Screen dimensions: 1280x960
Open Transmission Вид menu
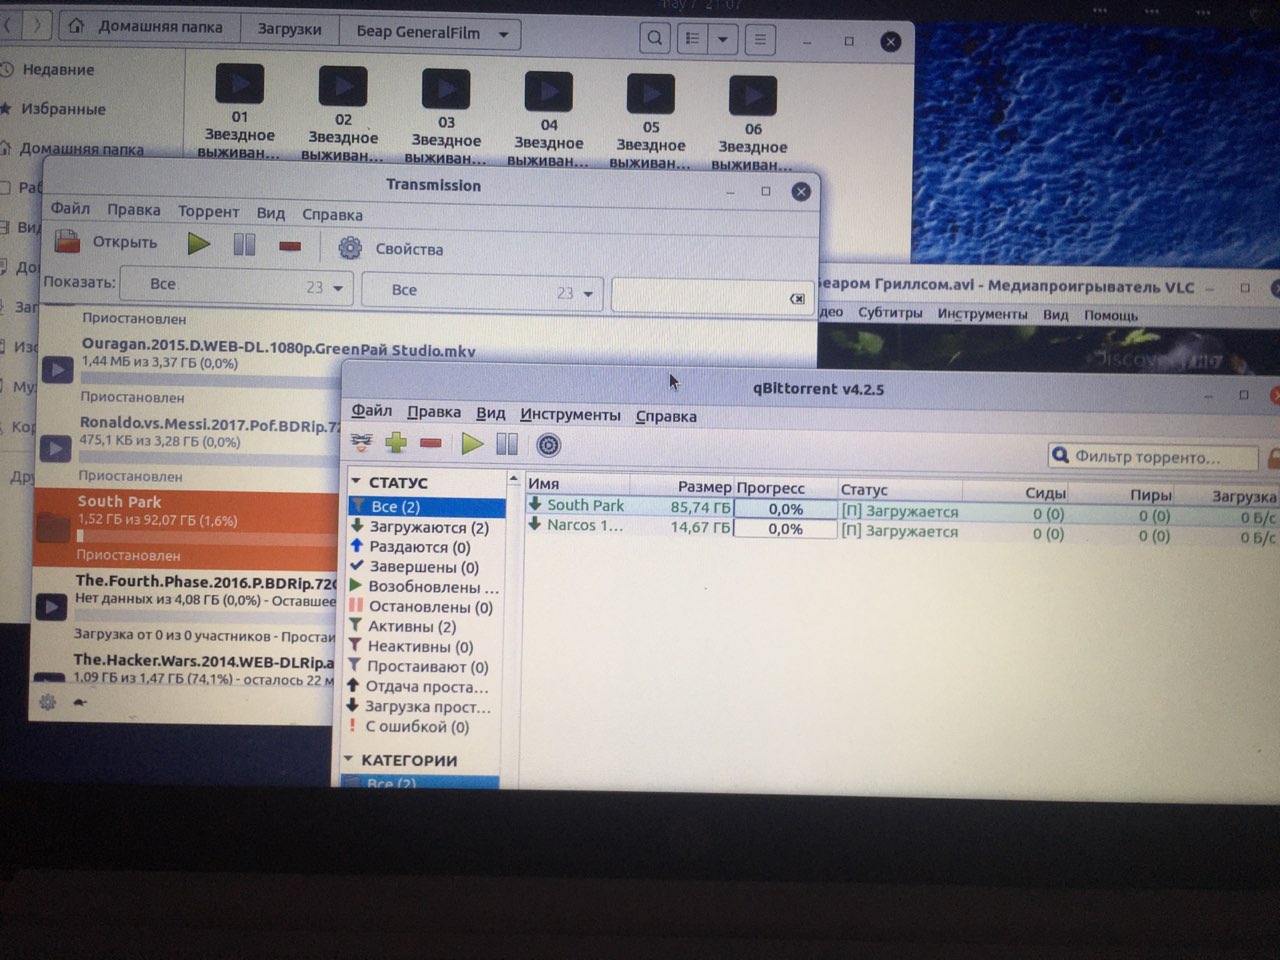pyautogui.click(x=270, y=213)
